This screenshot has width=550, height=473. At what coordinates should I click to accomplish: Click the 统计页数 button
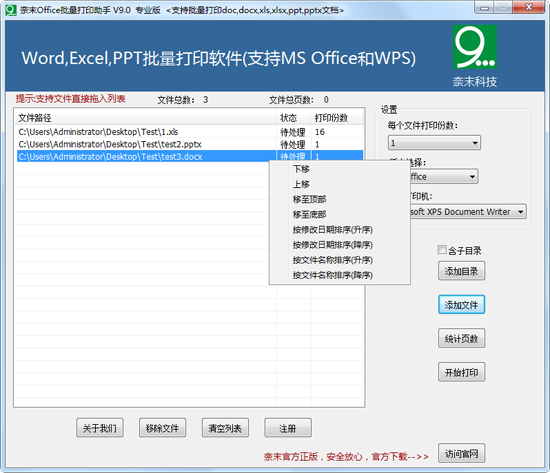point(461,338)
